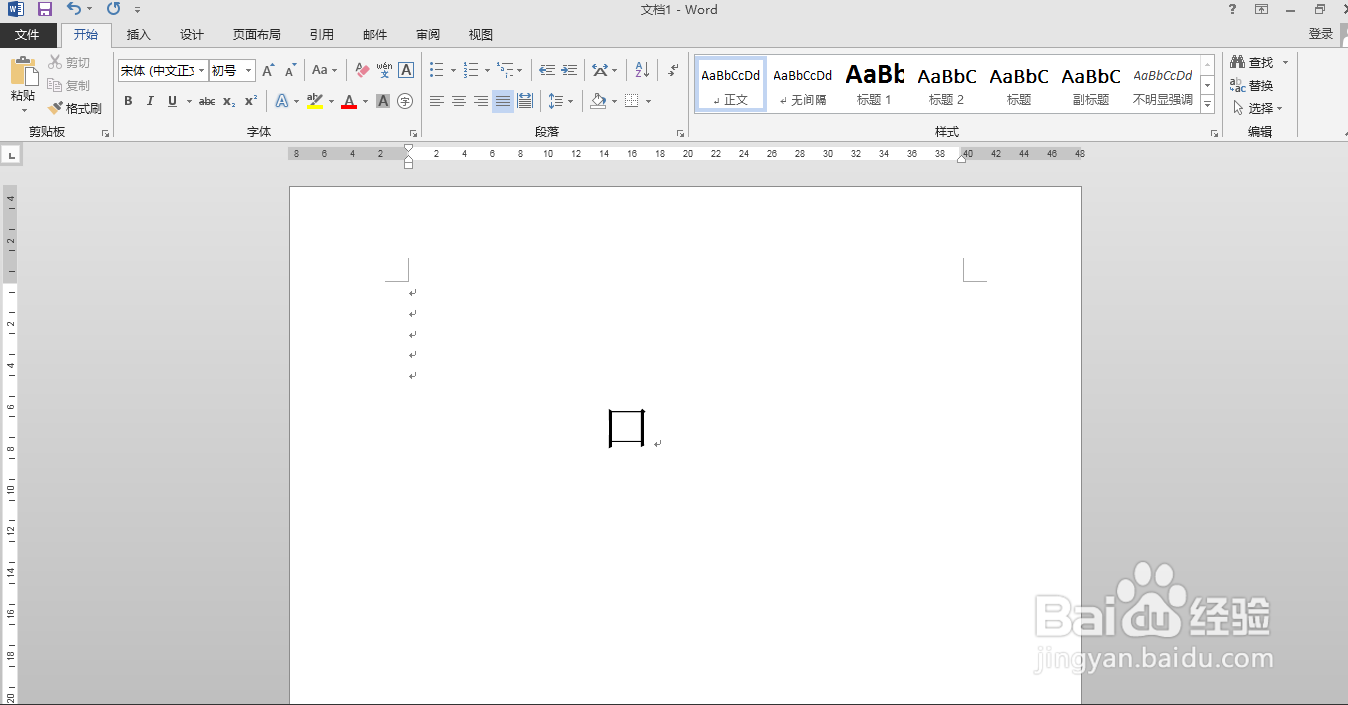Open Paragraph dialog launcher in 段落 group
The height and width of the screenshot is (705, 1348).
coord(681,133)
